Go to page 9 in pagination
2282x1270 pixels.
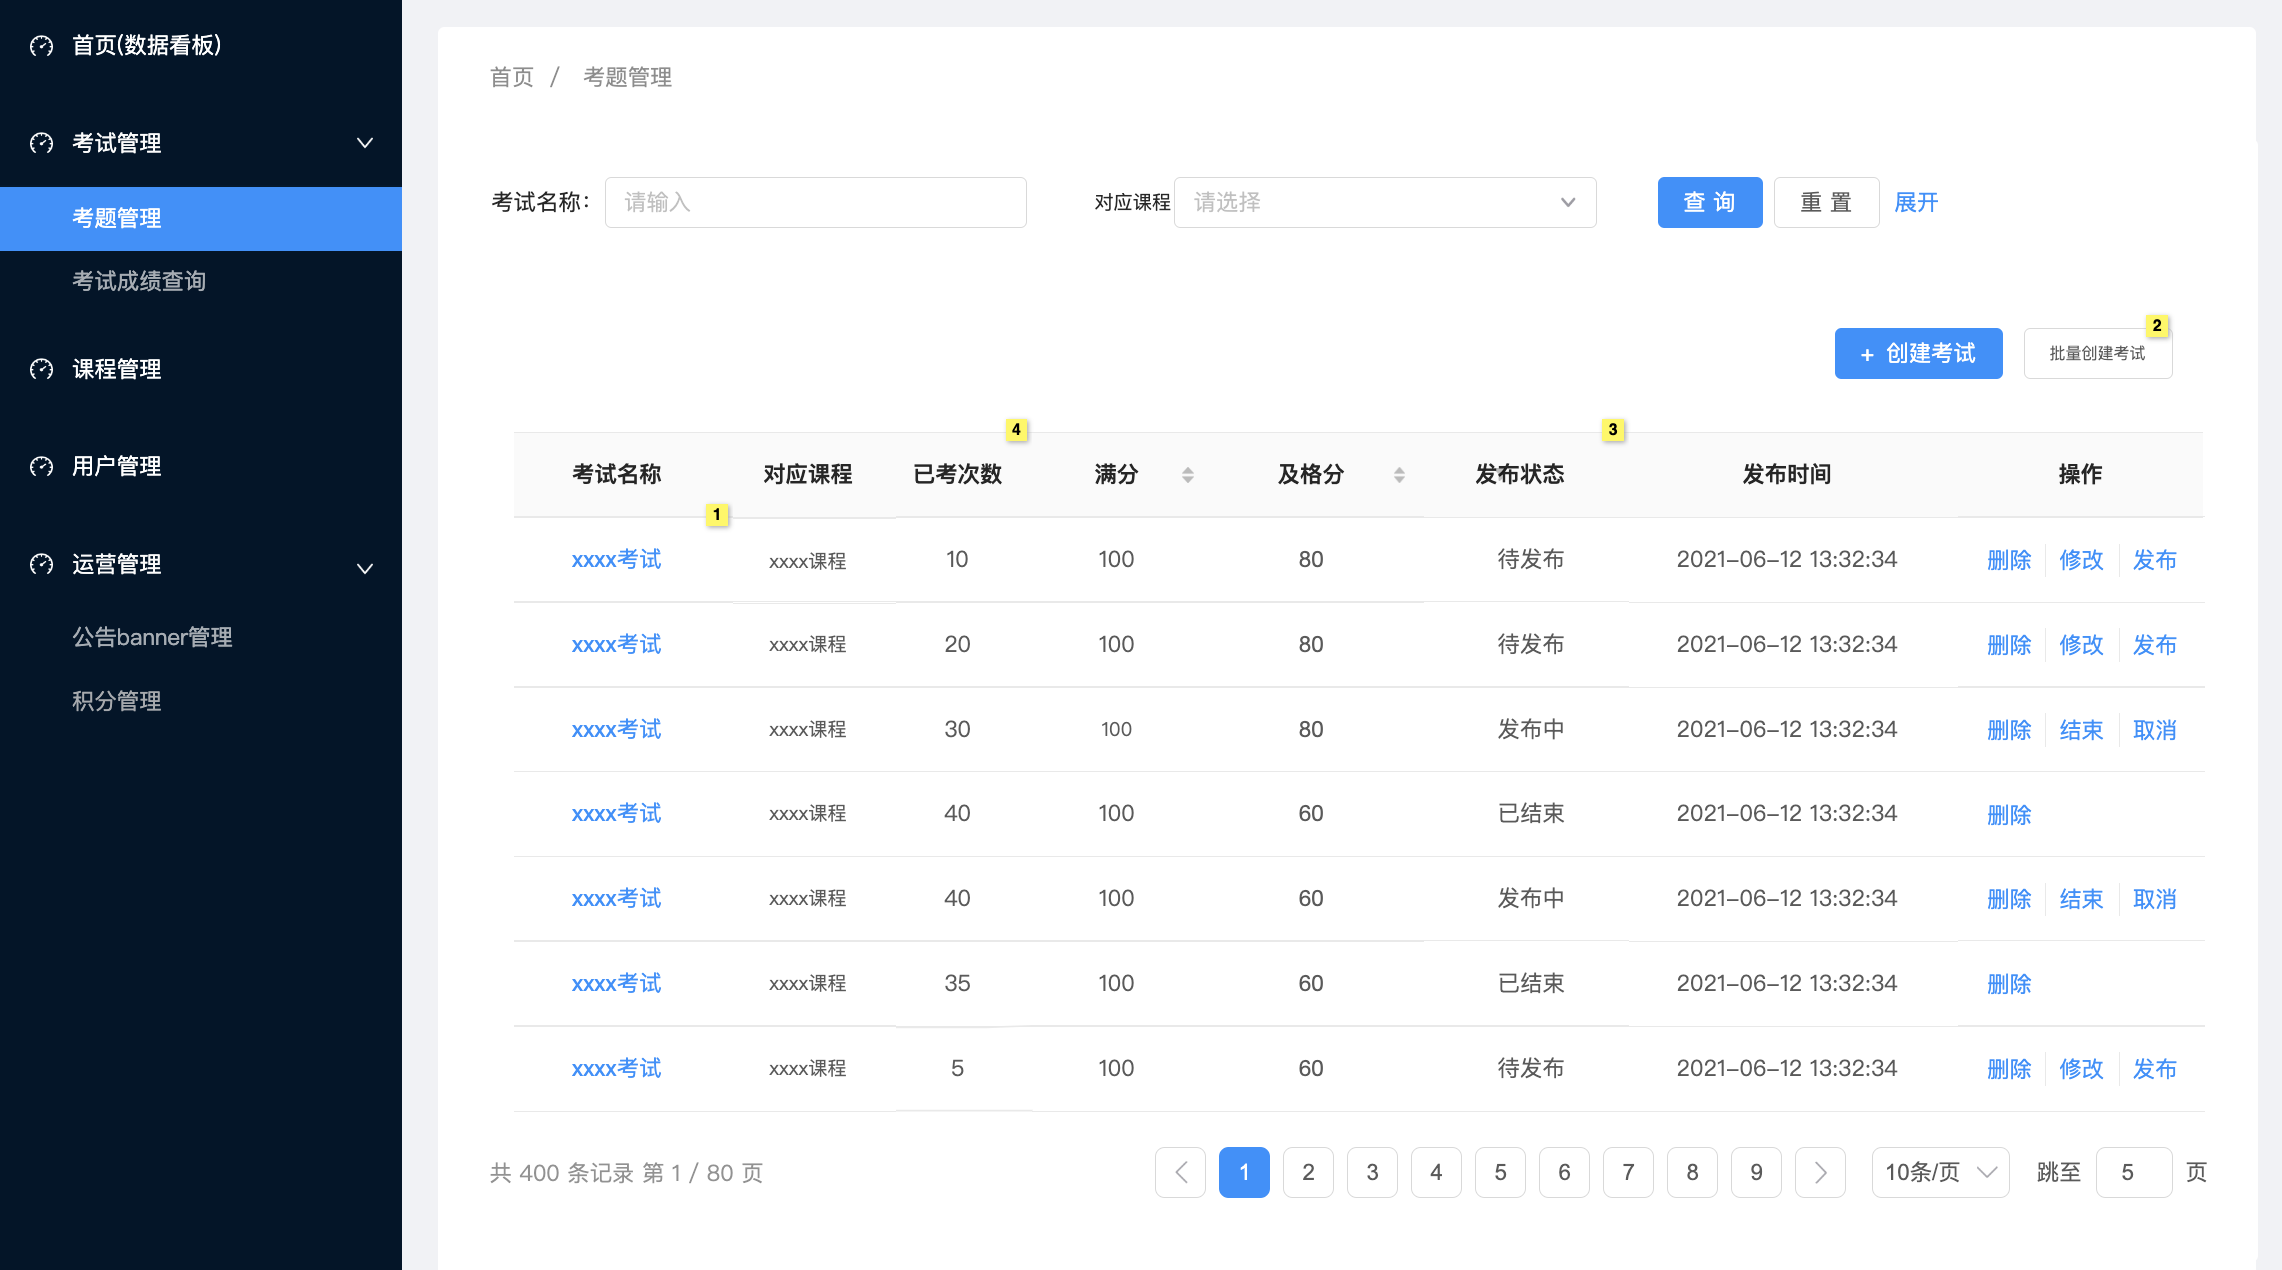(x=1756, y=1172)
